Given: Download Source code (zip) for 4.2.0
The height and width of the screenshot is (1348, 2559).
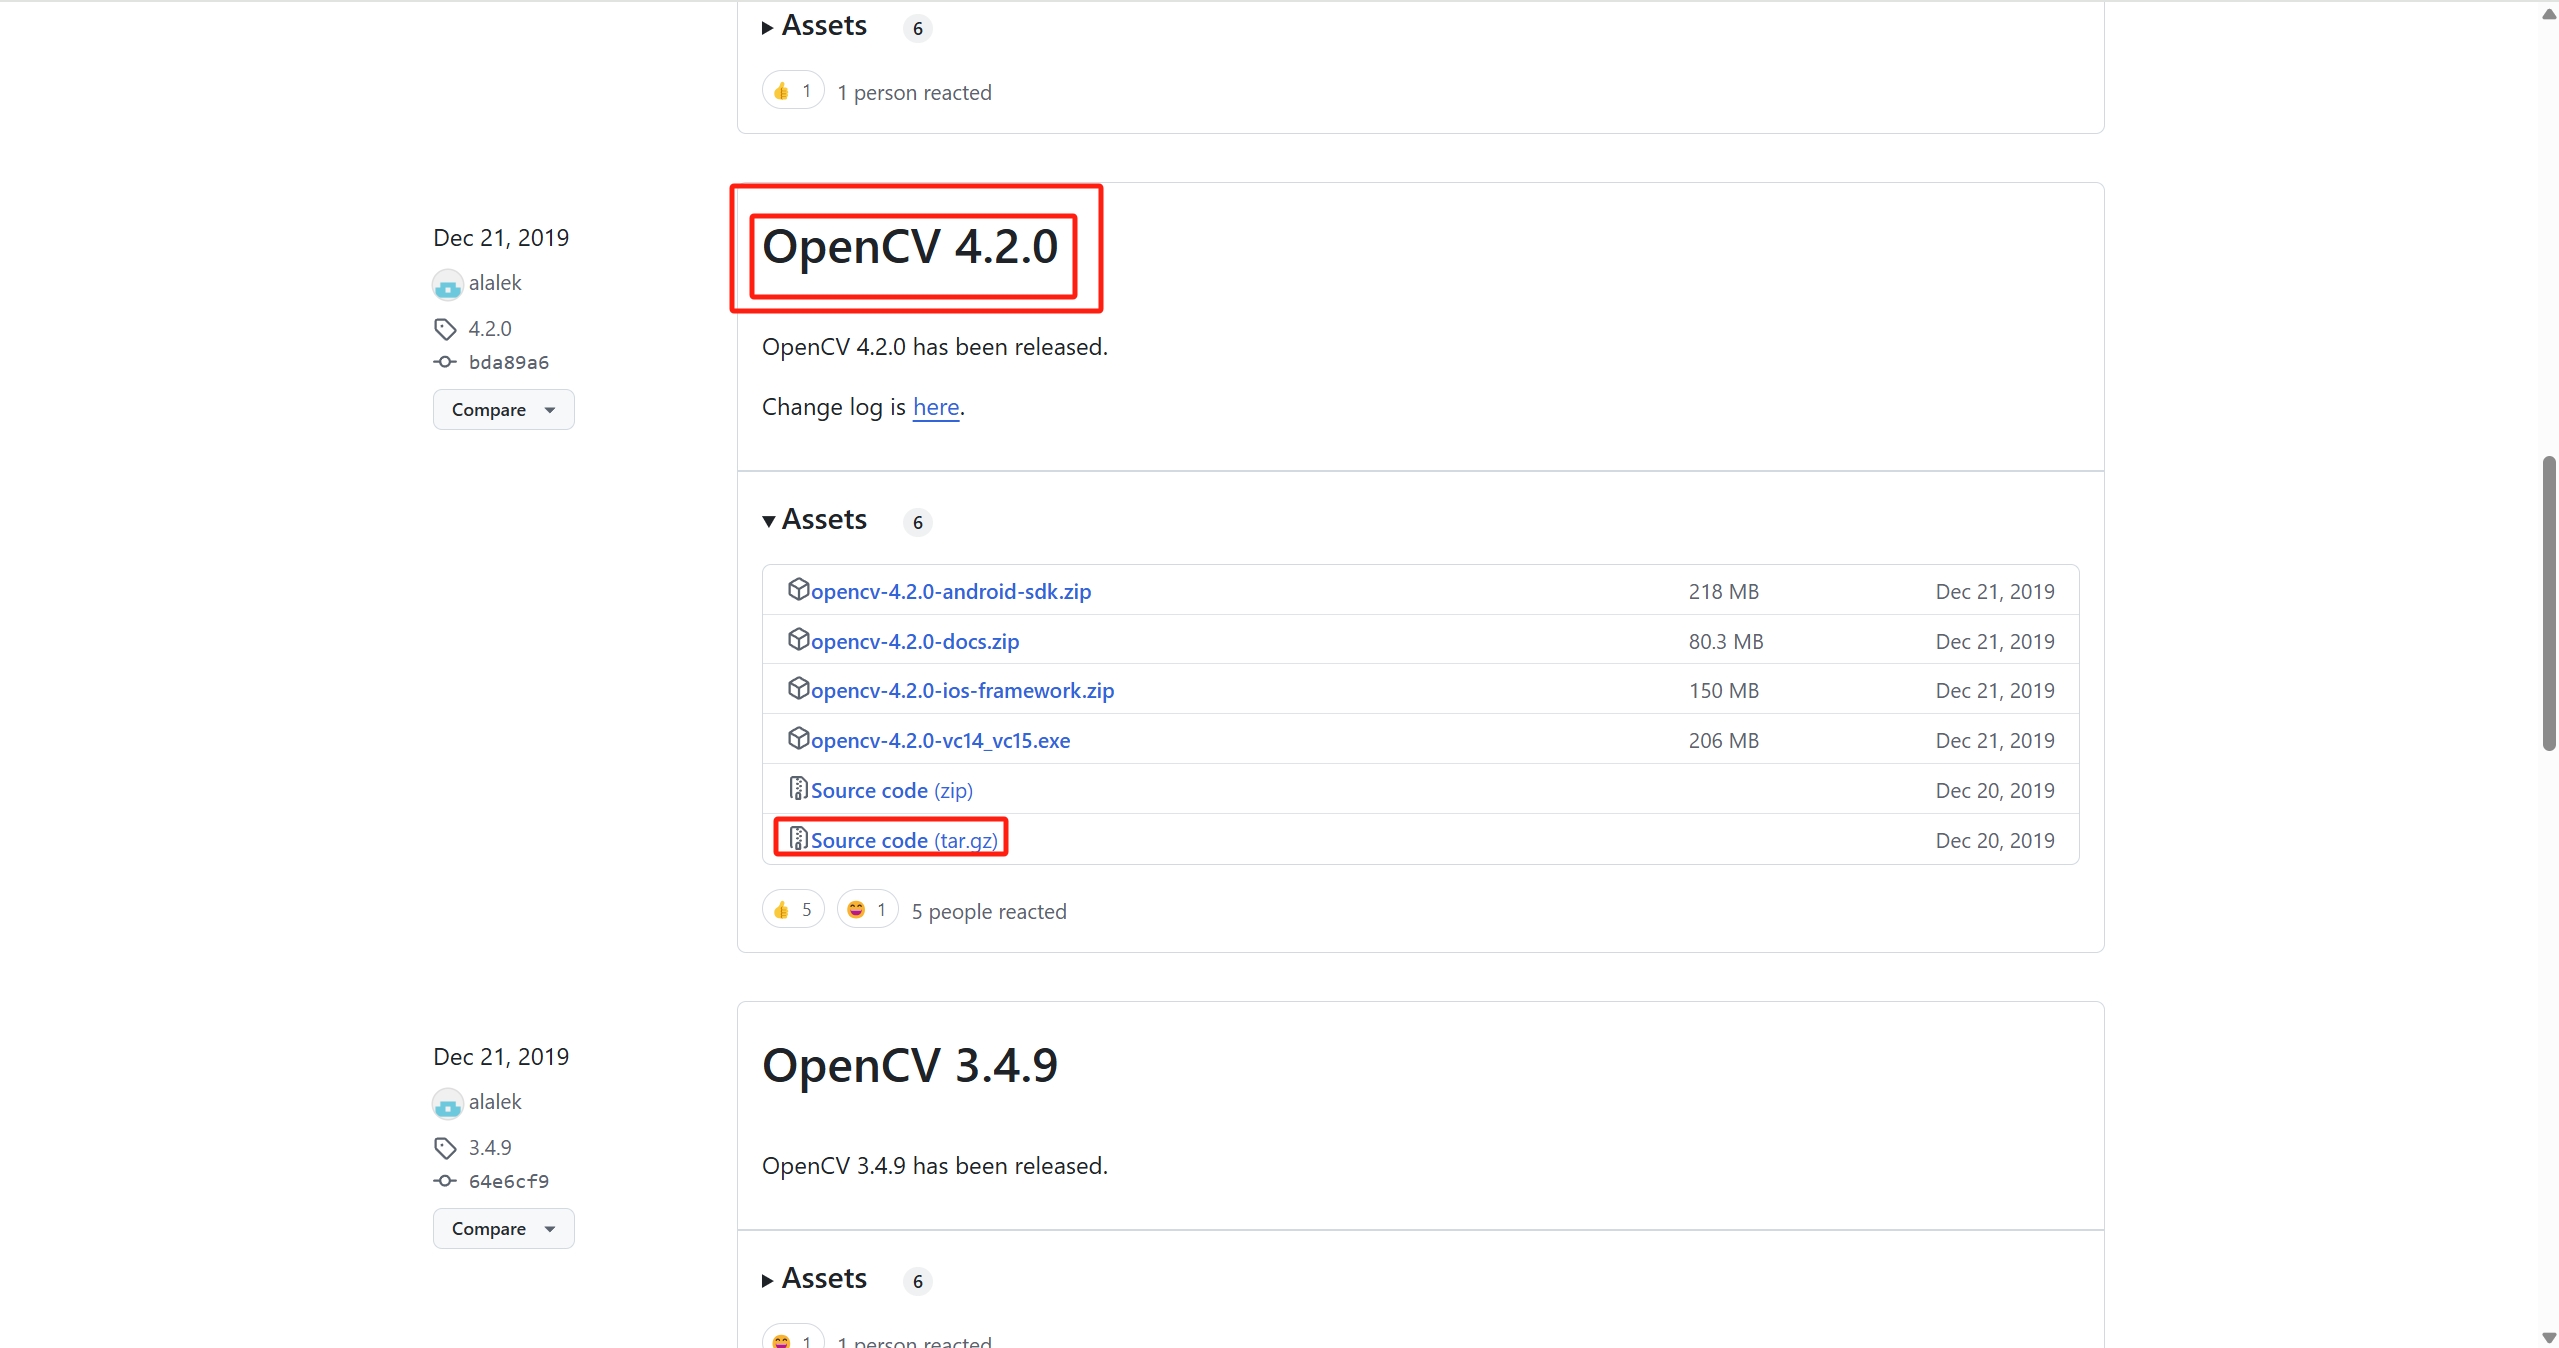Looking at the screenshot, I should coord(891,791).
